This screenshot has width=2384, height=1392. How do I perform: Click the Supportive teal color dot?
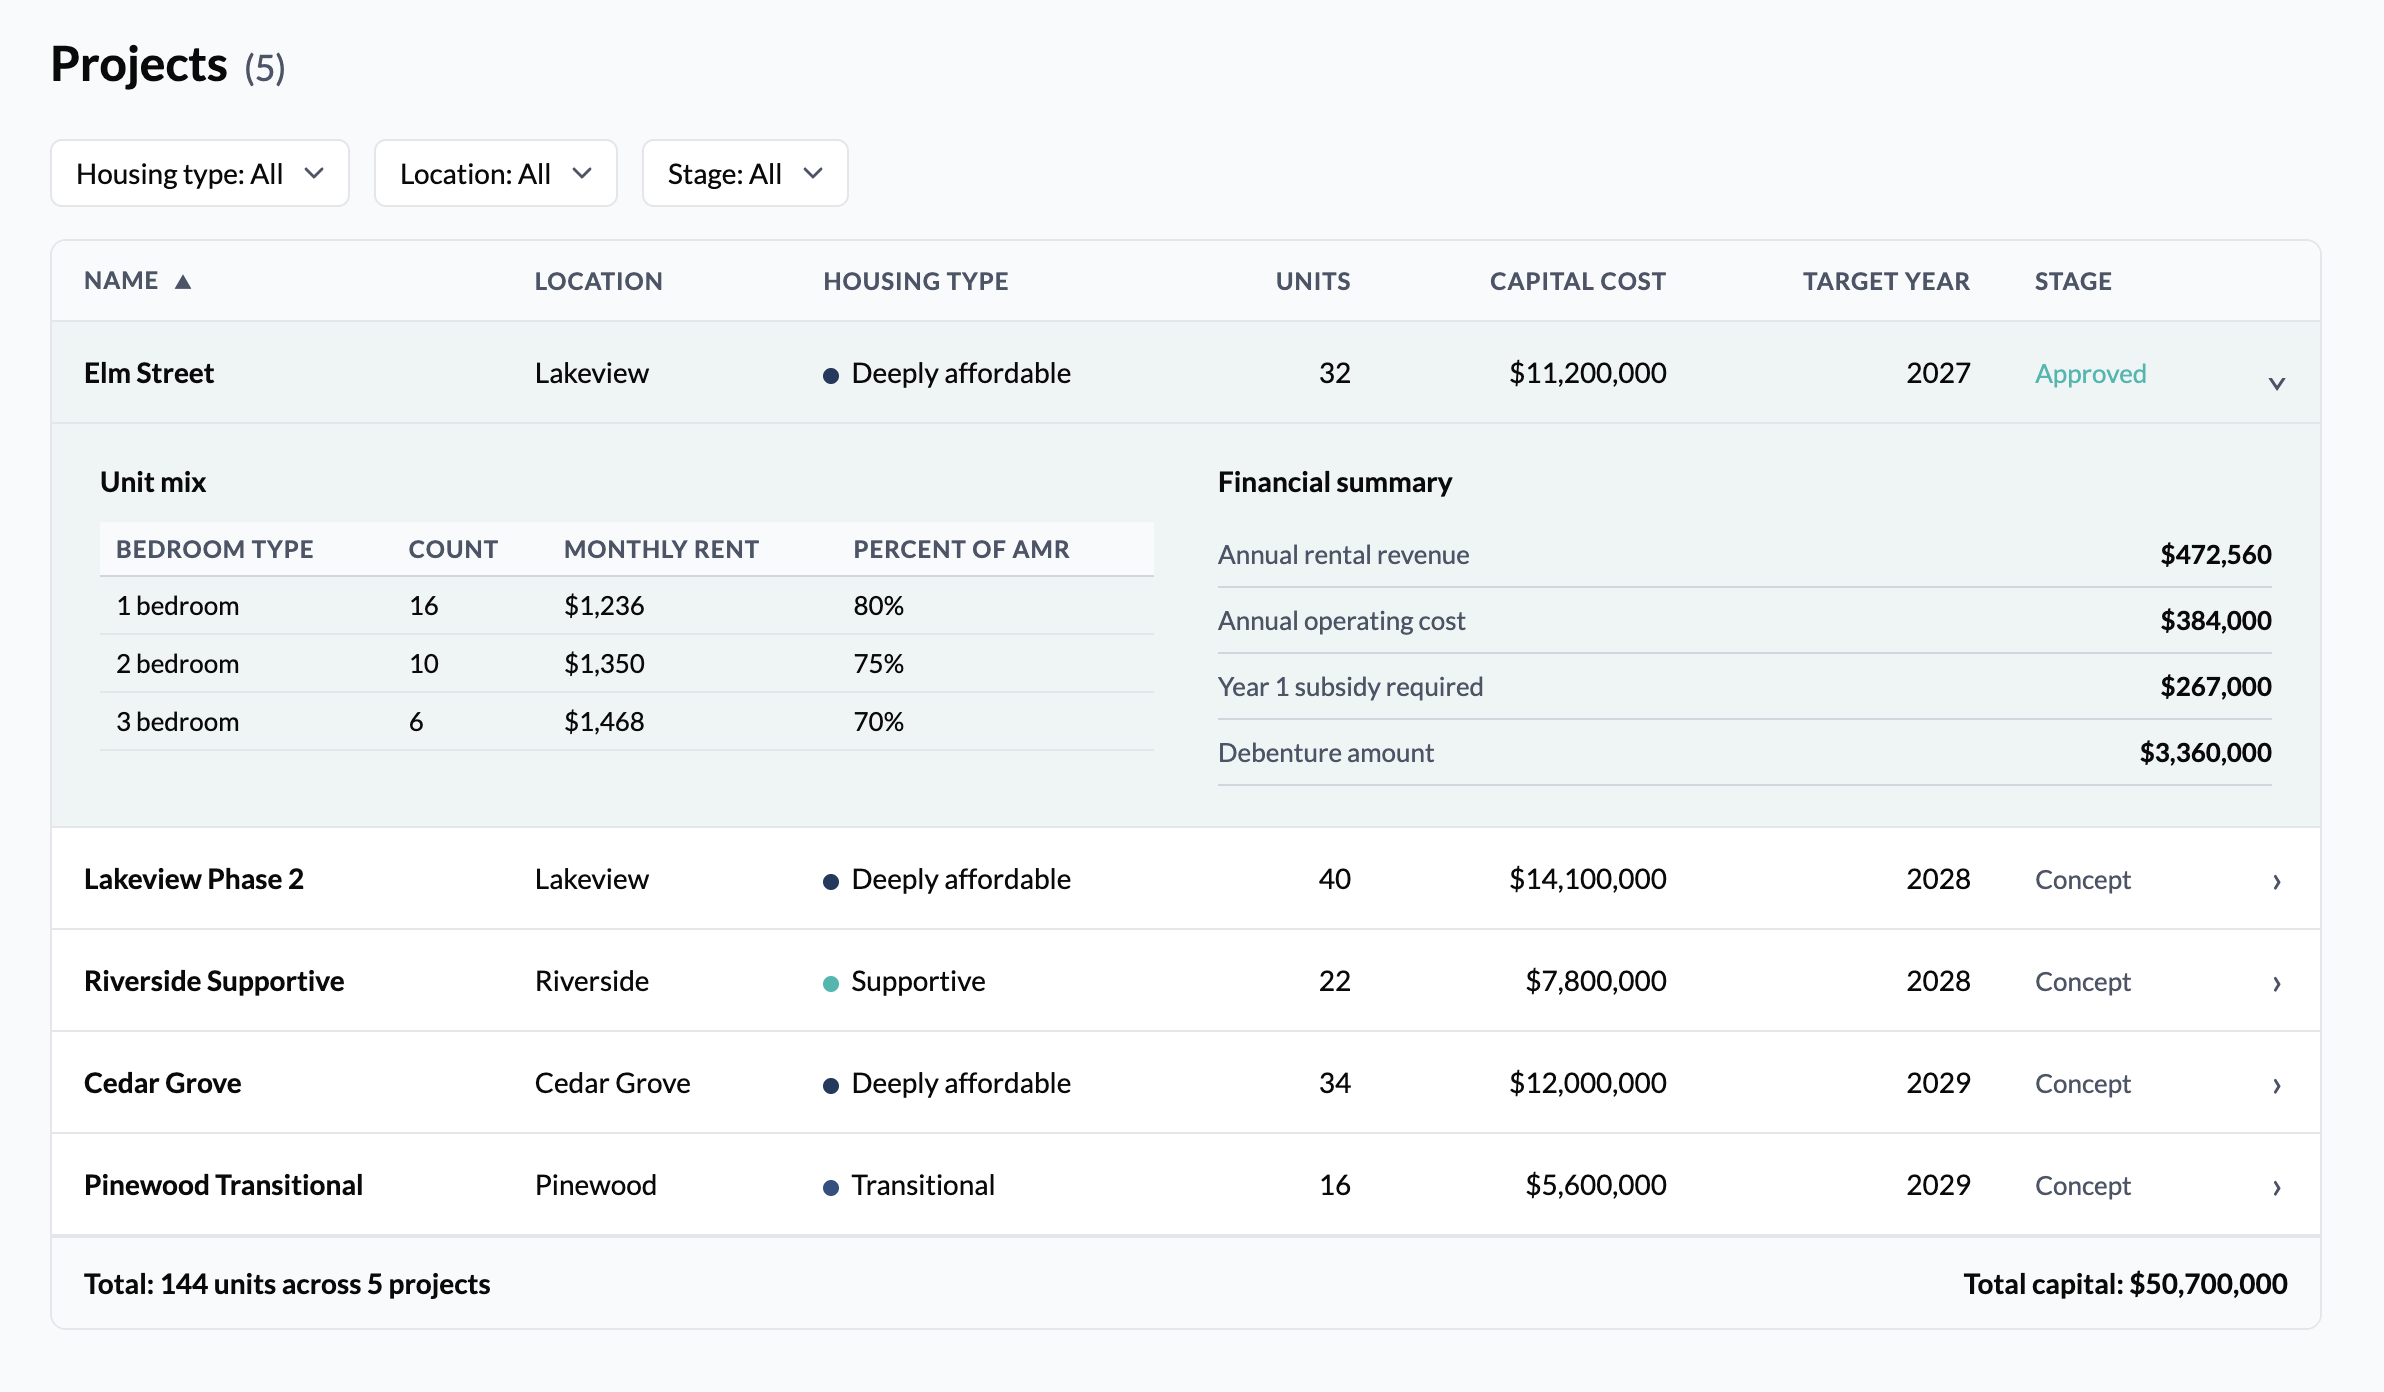pos(830,983)
